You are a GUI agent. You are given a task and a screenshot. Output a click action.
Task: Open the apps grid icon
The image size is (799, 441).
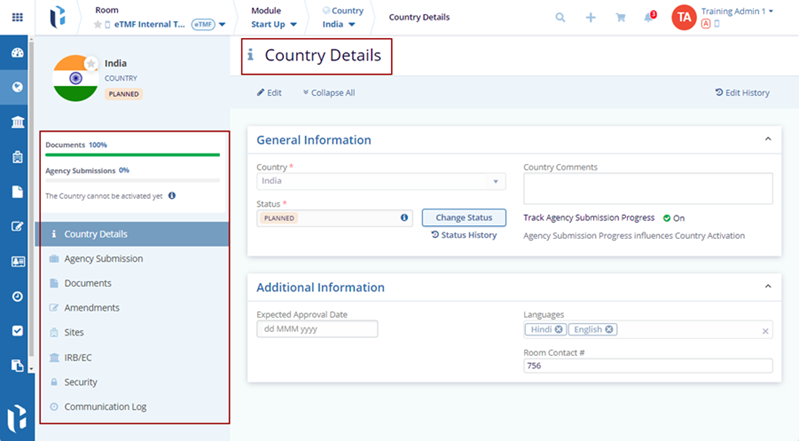[x=17, y=17]
